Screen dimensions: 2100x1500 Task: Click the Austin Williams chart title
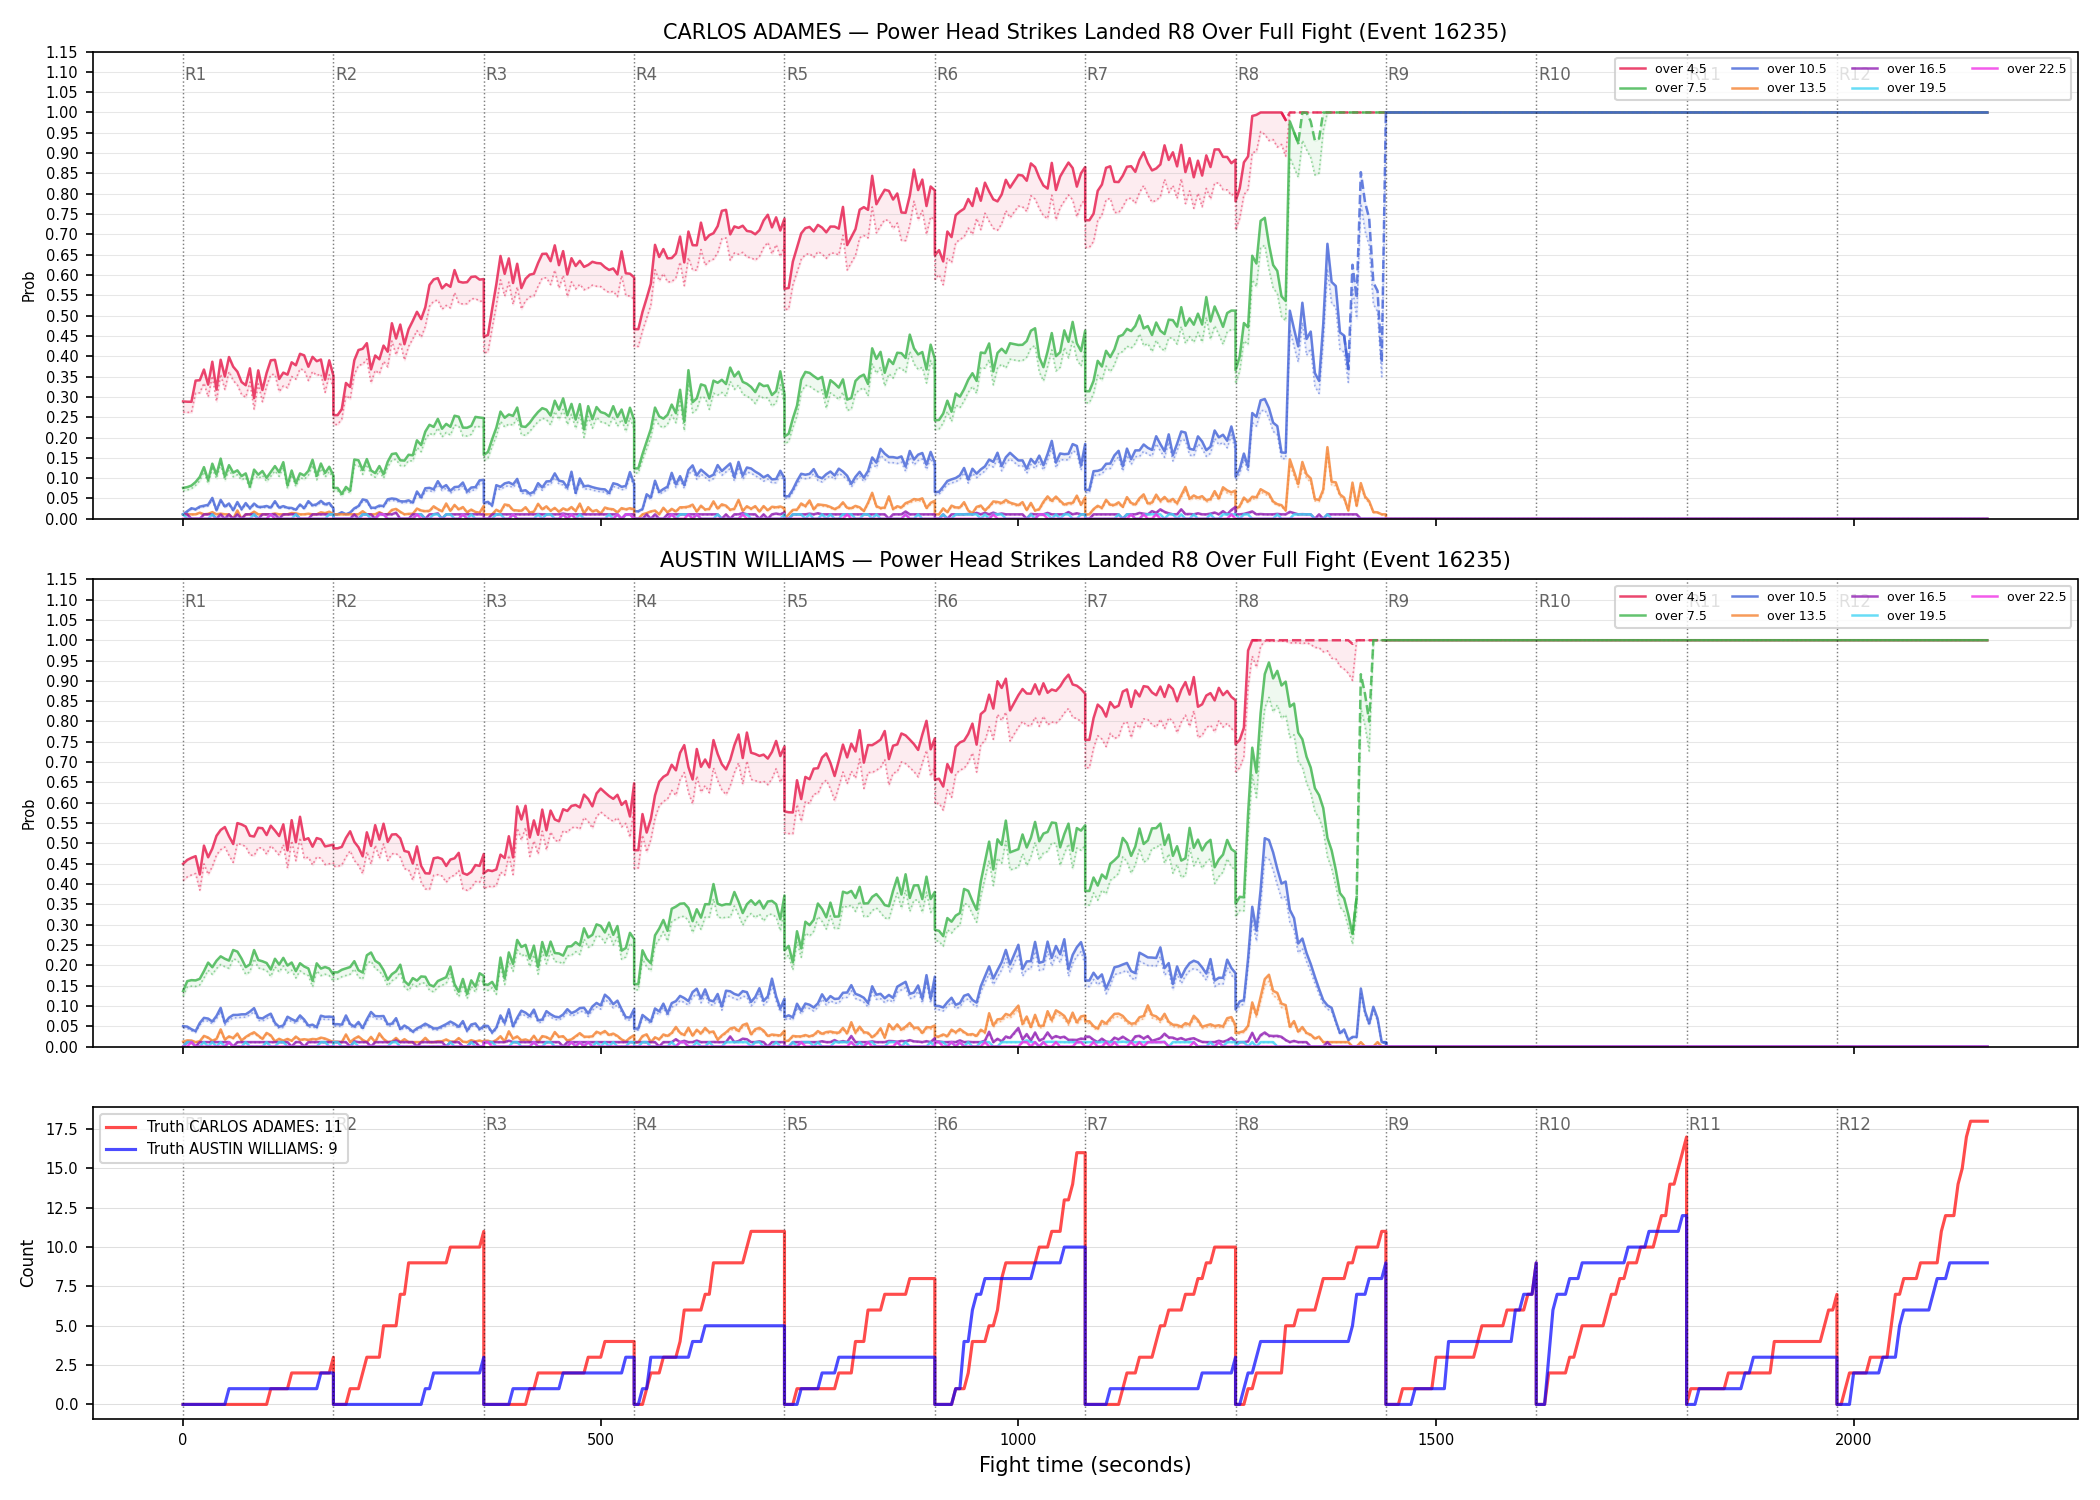coord(1085,560)
